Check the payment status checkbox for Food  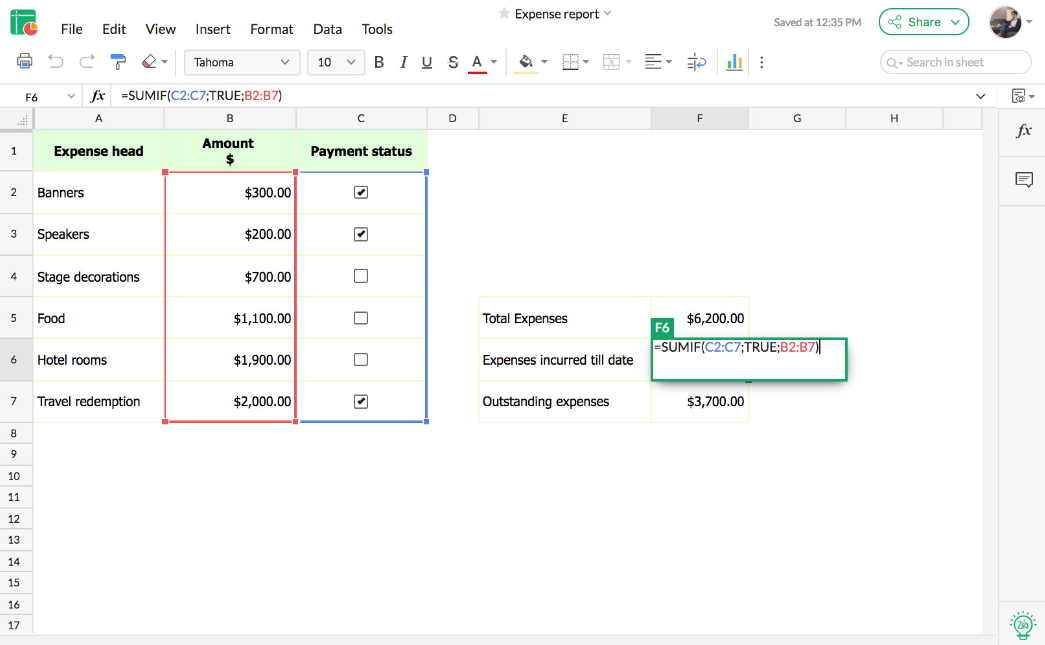tap(360, 317)
